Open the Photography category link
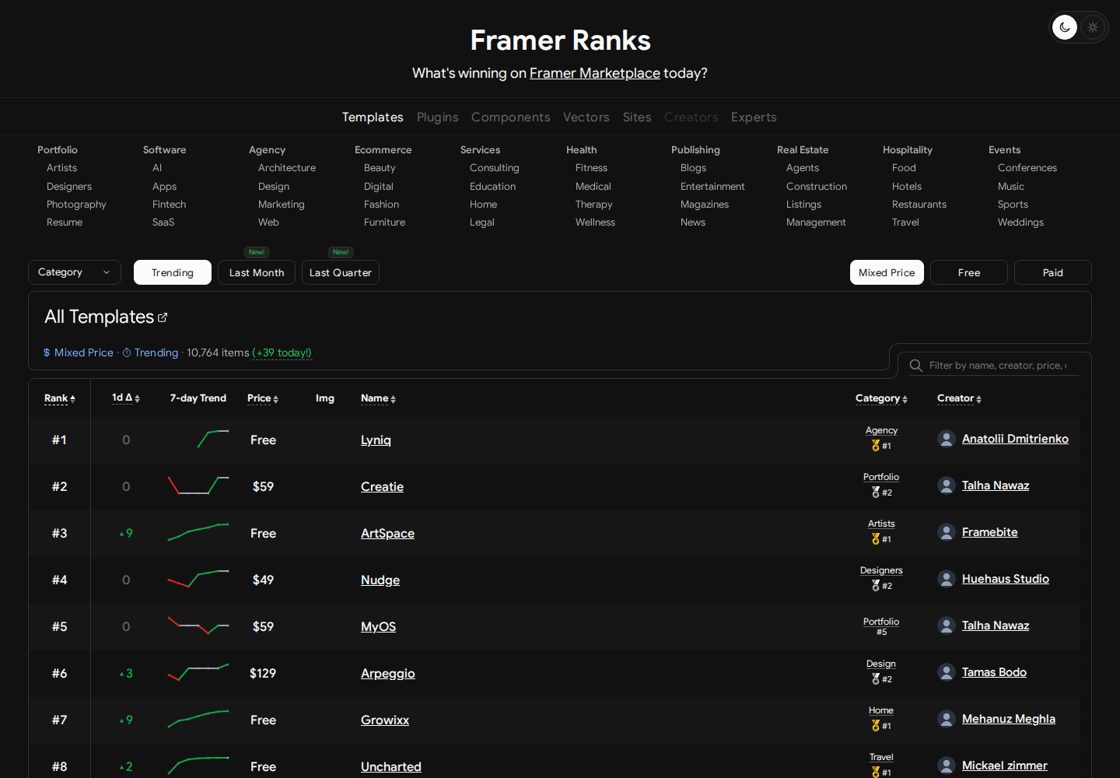Screen dimensions: 1120x778 pyautogui.click(x=76, y=204)
